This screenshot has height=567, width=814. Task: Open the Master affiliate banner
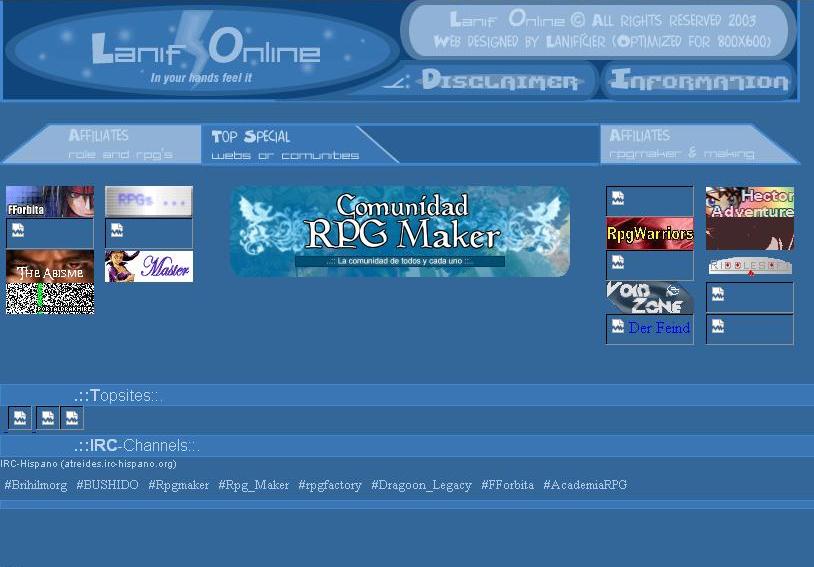pos(149,266)
